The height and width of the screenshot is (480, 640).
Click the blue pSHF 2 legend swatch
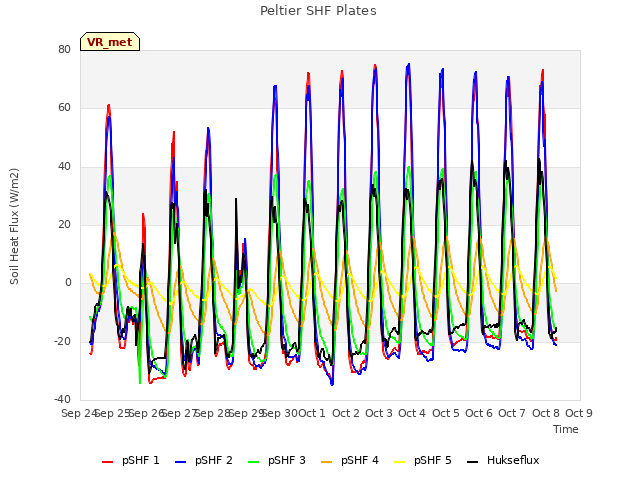tap(180, 462)
